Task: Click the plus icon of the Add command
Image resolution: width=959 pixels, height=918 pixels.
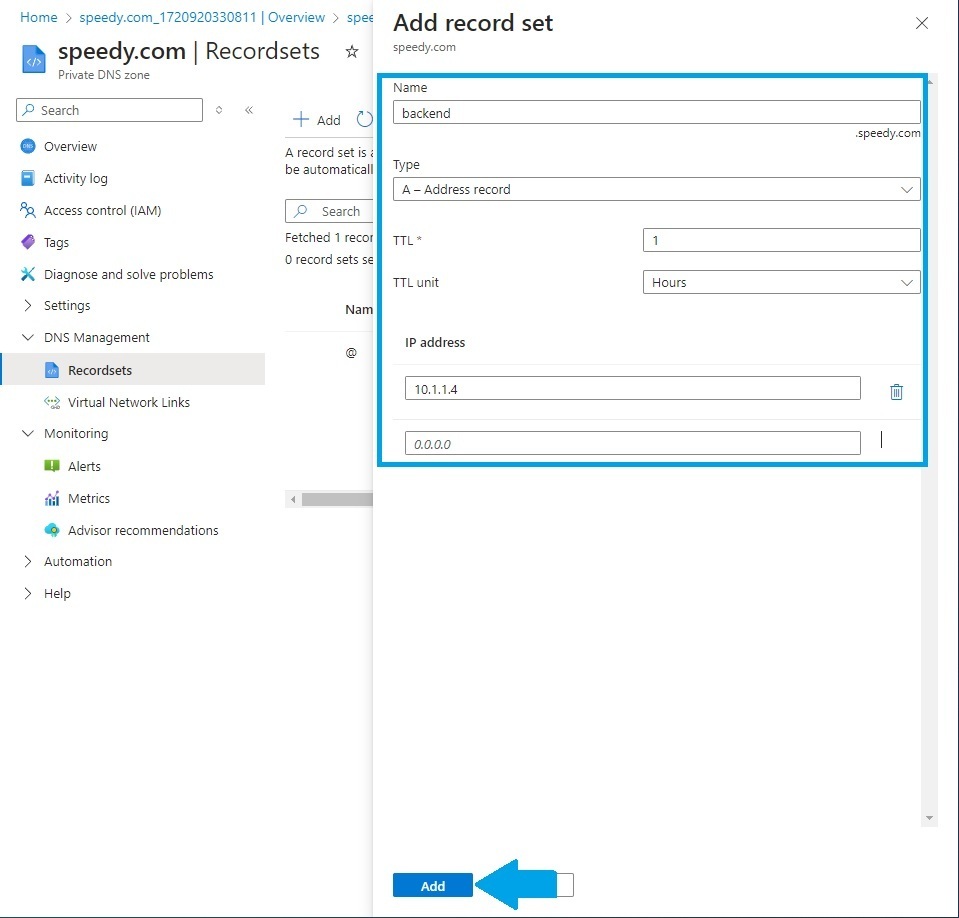Action: coord(300,119)
